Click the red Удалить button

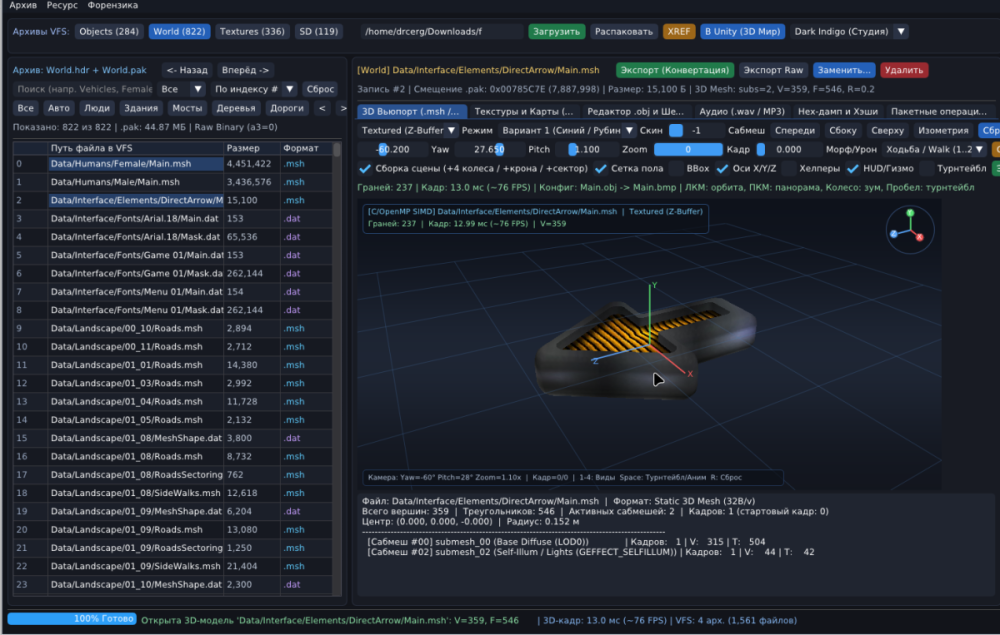(904, 70)
